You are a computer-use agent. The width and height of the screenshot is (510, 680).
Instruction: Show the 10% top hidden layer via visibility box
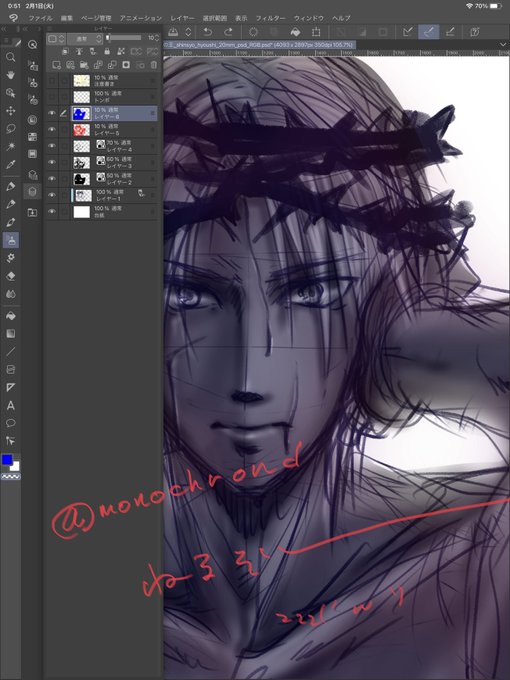52,81
